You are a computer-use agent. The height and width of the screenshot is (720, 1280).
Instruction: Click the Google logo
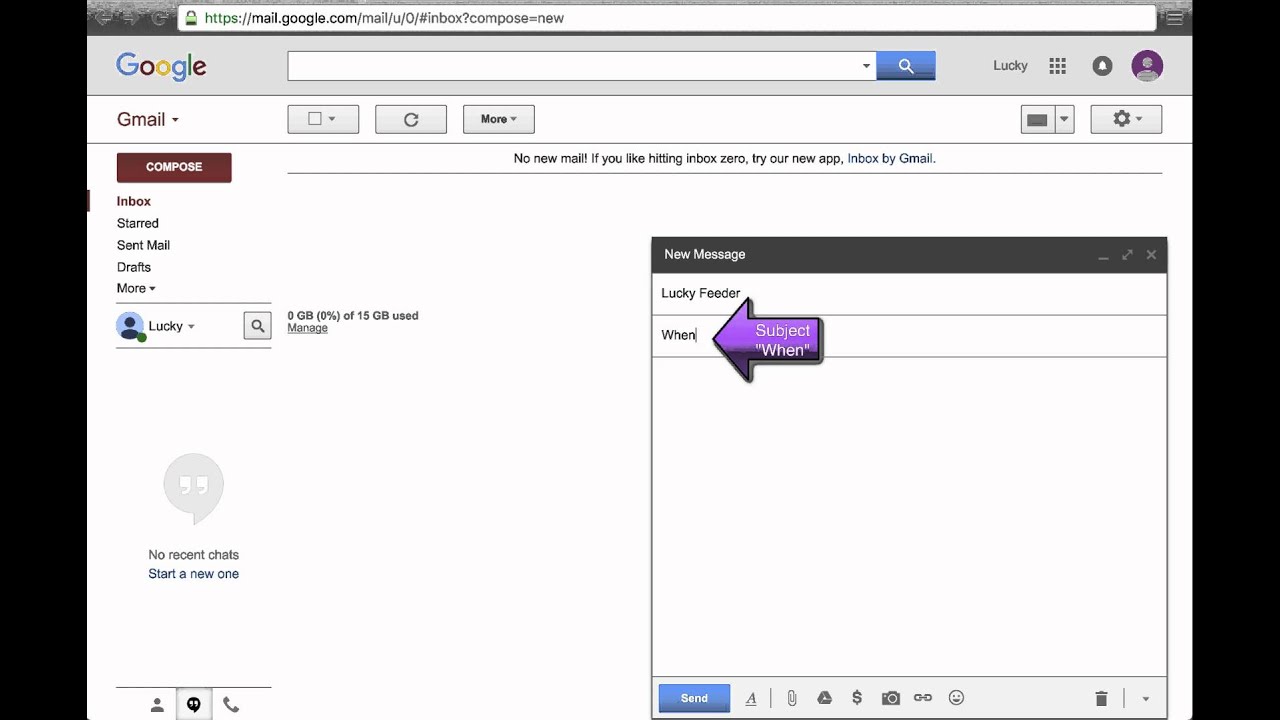pos(161,67)
